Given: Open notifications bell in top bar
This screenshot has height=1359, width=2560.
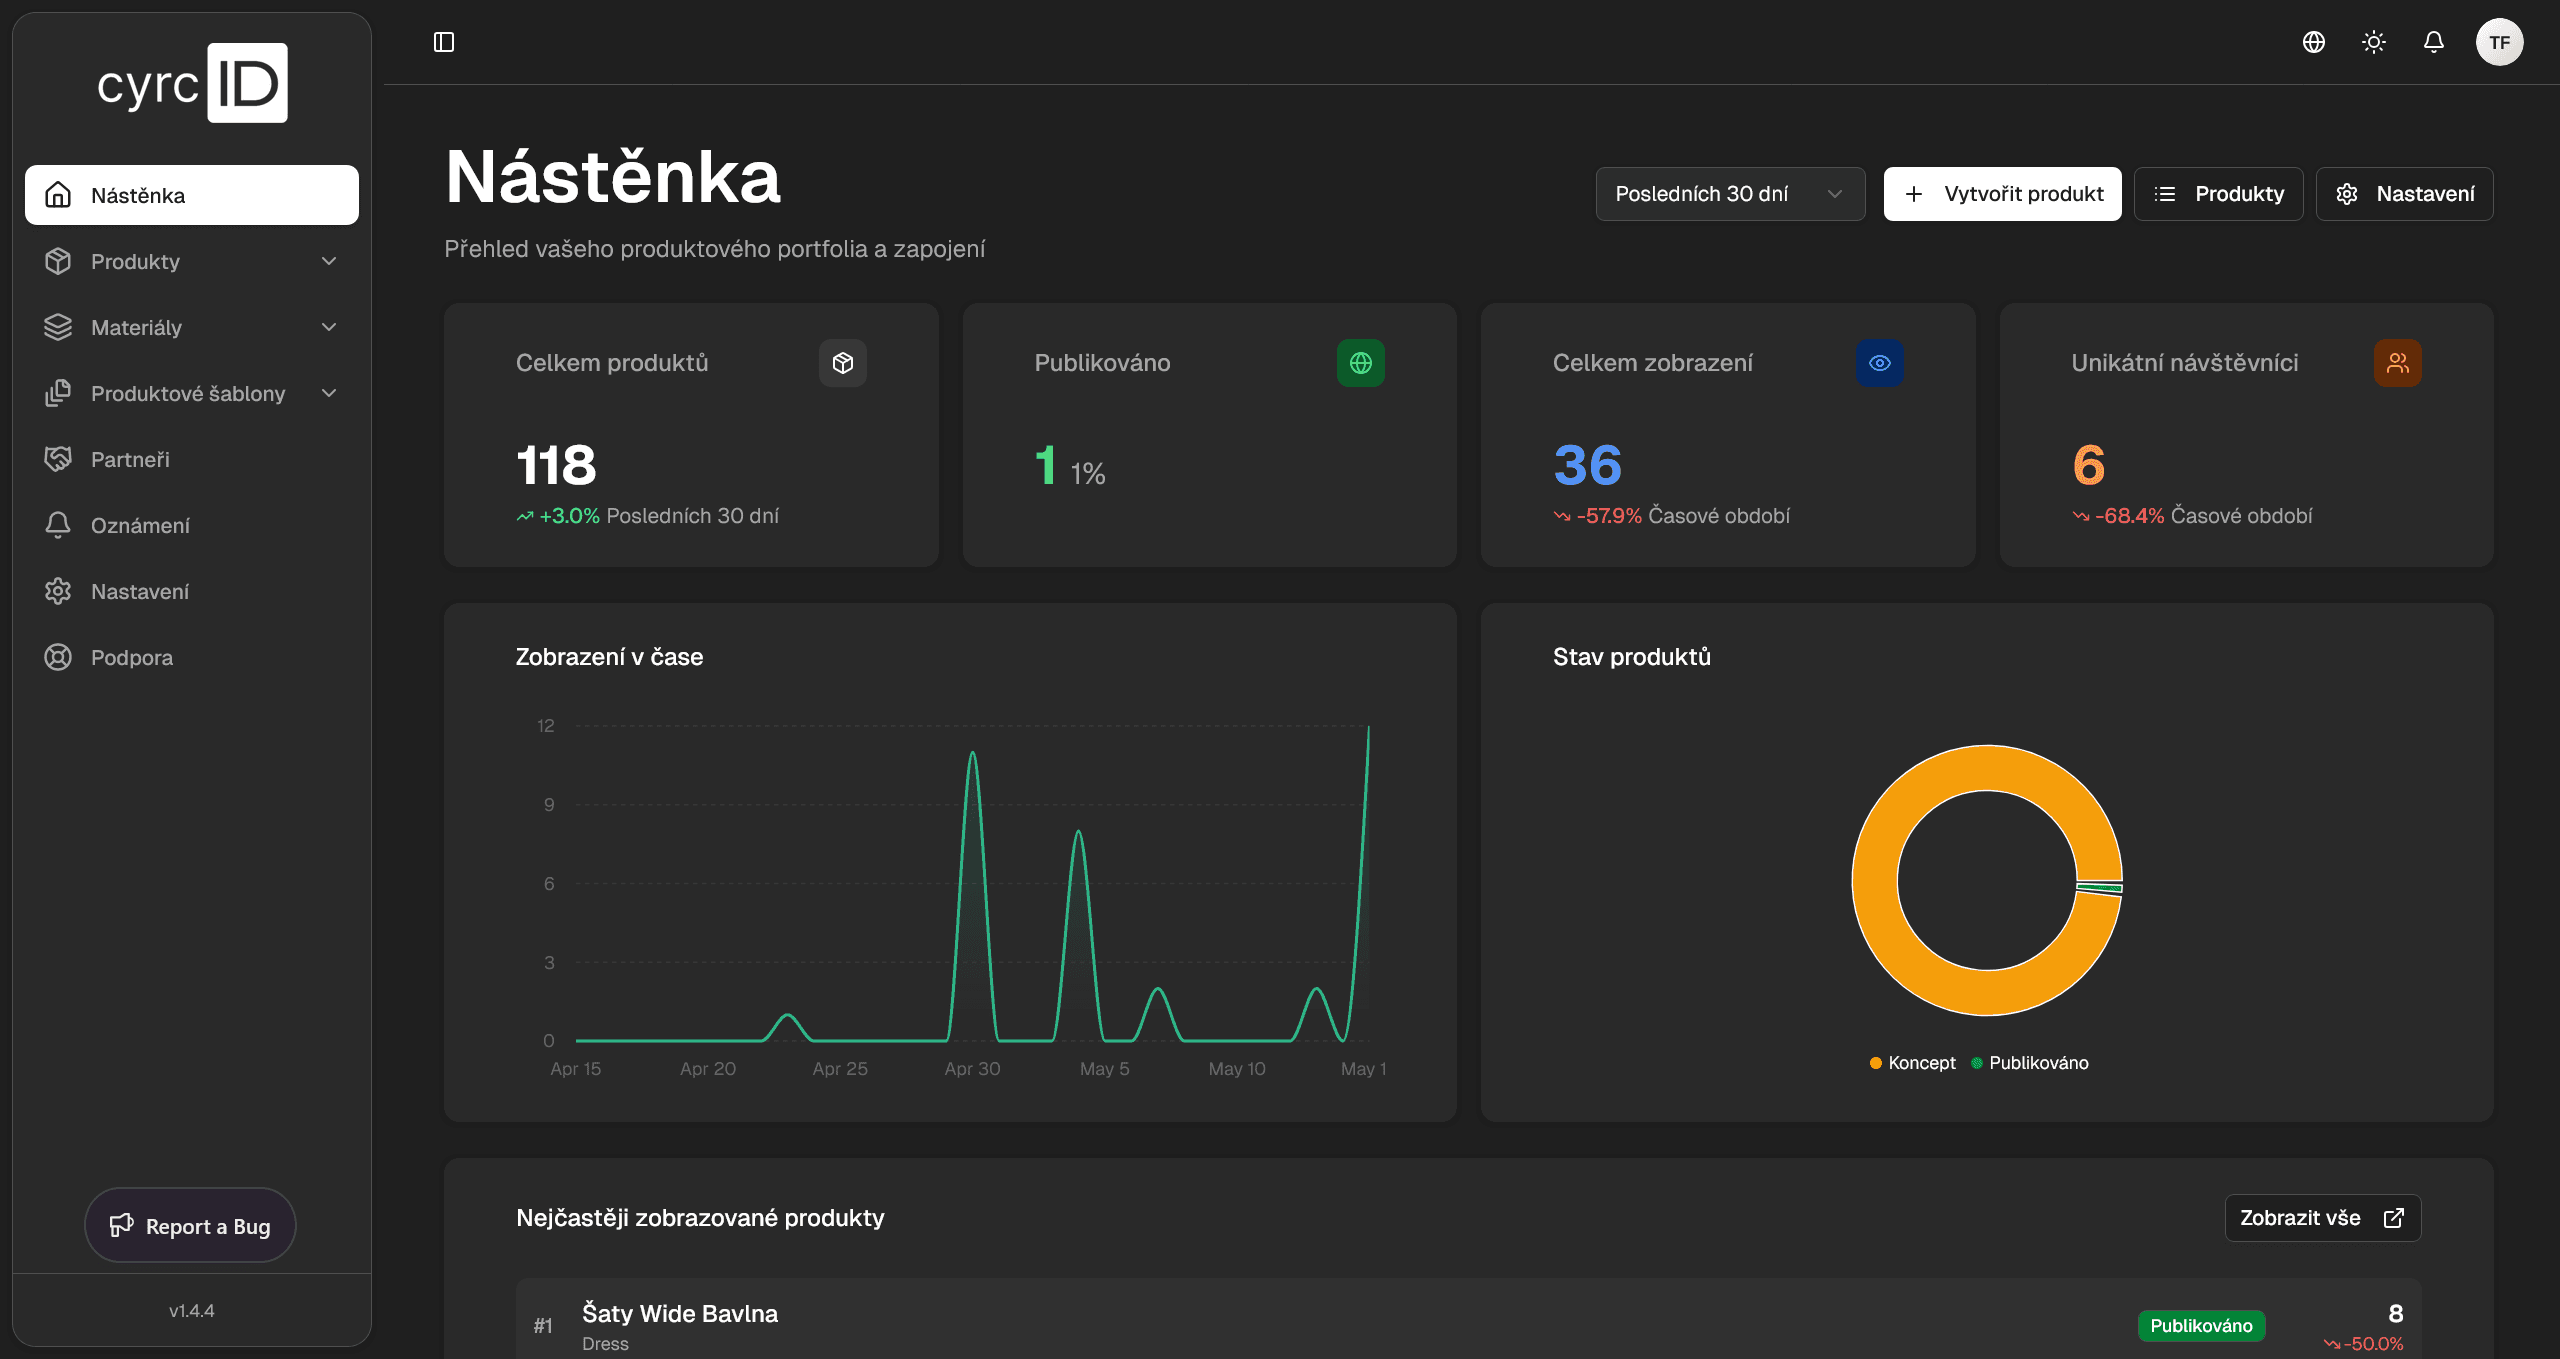Looking at the screenshot, I should tap(2434, 42).
